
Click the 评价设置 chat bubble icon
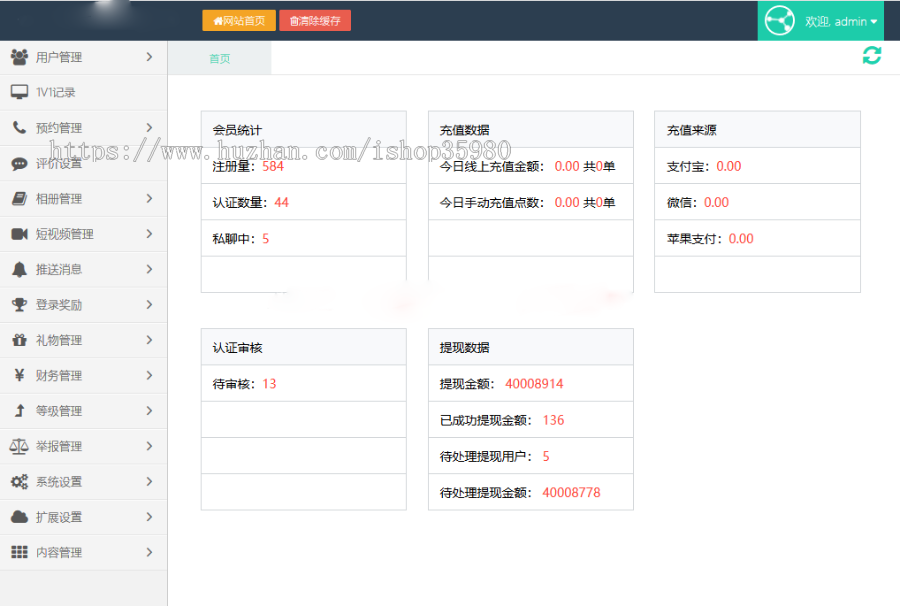[x=20, y=164]
